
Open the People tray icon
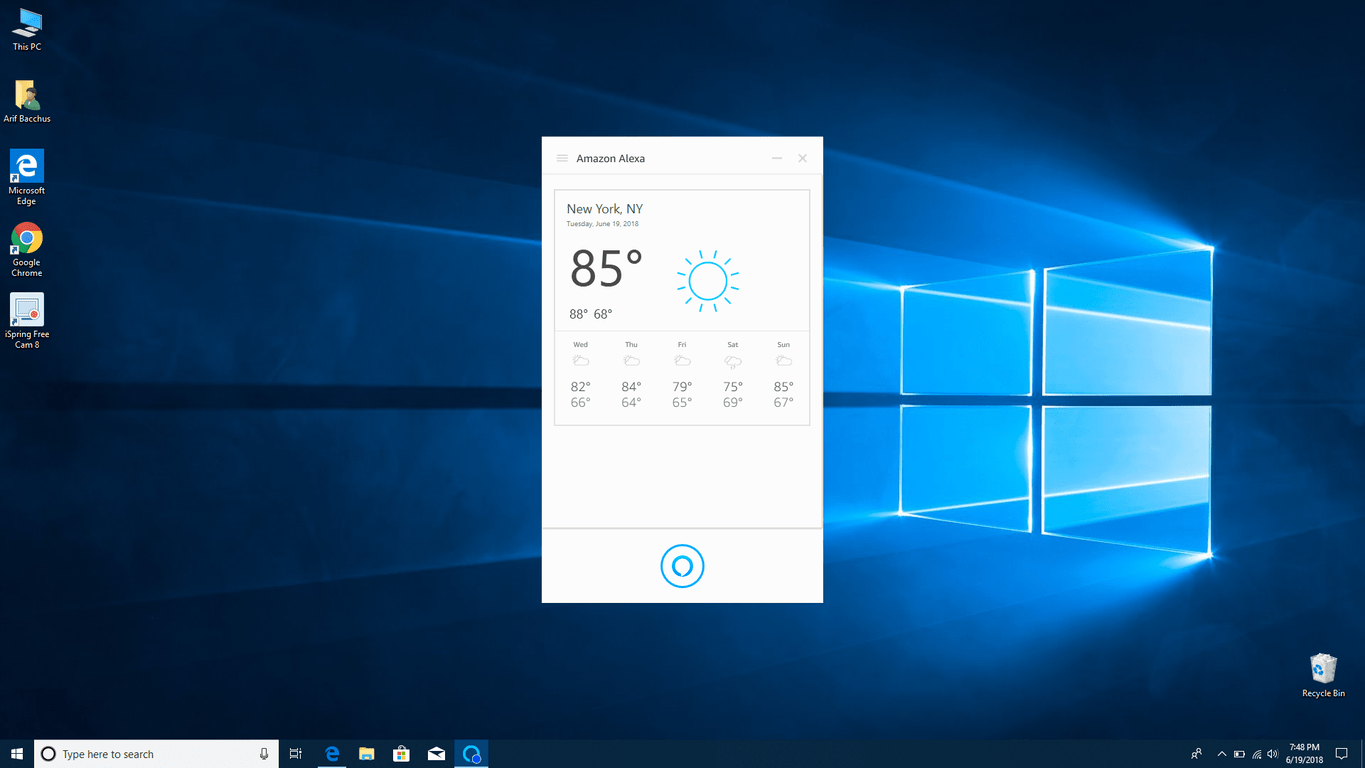click(x=1197, y=754)
